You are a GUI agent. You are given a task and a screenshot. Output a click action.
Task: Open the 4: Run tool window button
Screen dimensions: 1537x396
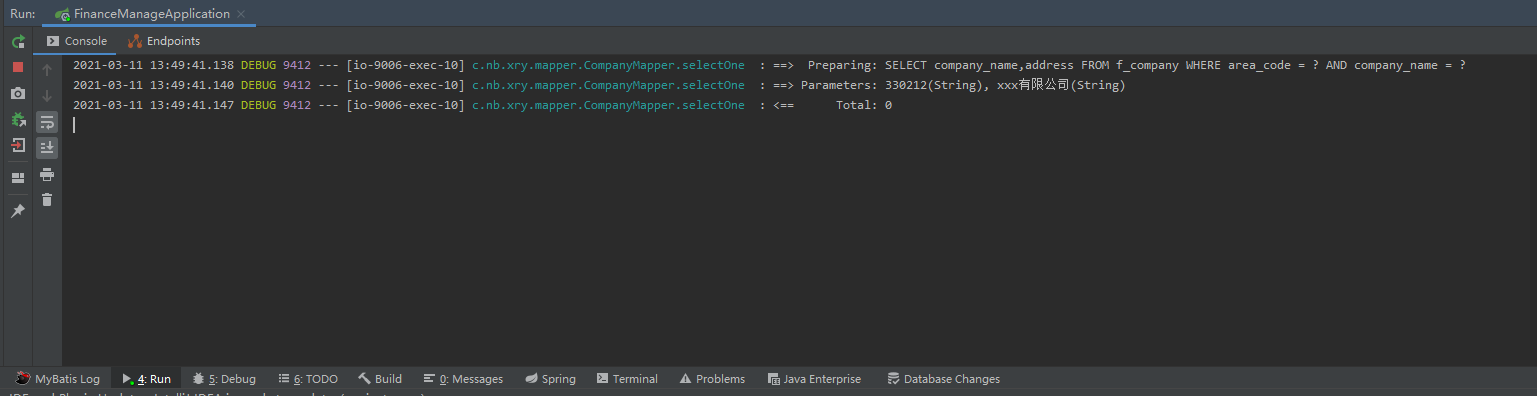pyautogui.click(x=146, y=379)
